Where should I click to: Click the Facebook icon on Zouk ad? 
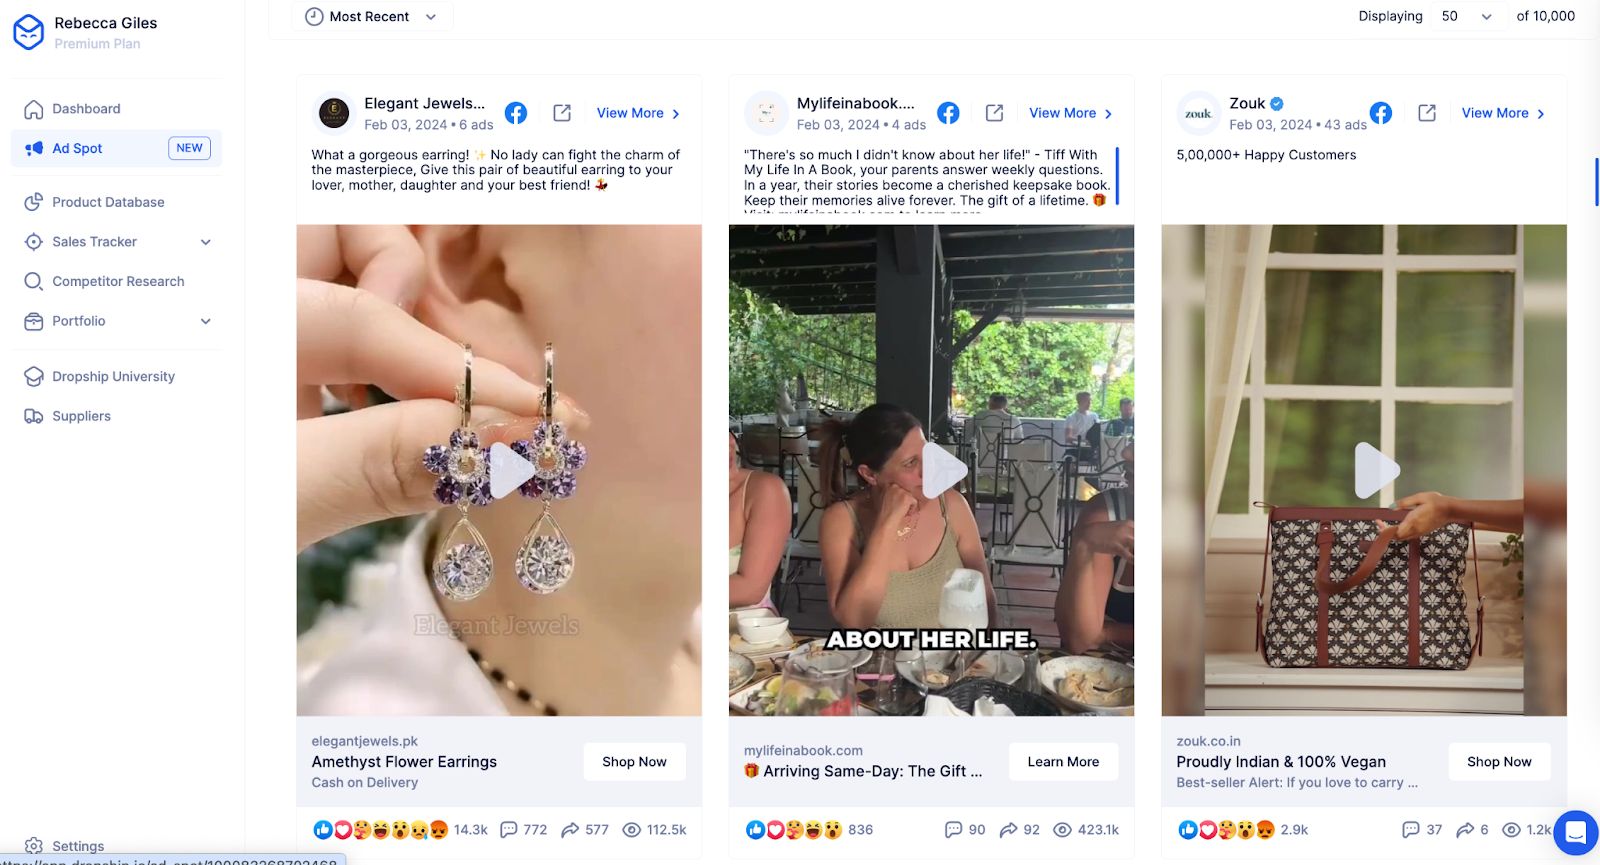point(1381,113)
